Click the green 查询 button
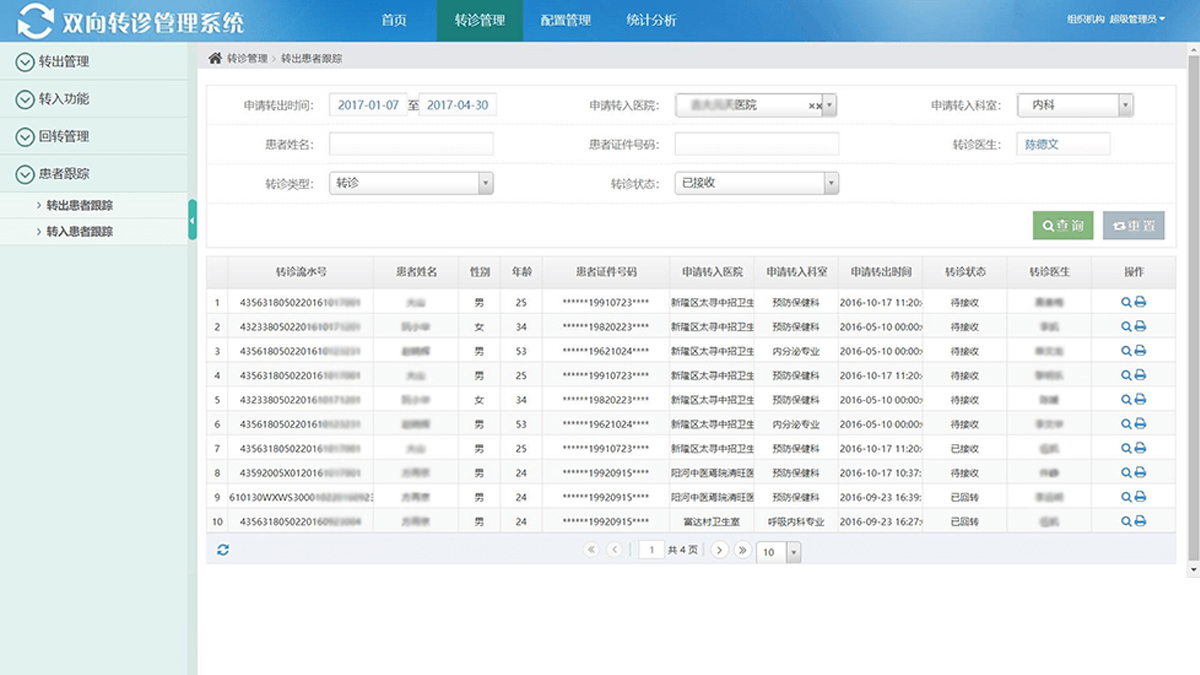 pyautogui.click(x=1063, y=226)
